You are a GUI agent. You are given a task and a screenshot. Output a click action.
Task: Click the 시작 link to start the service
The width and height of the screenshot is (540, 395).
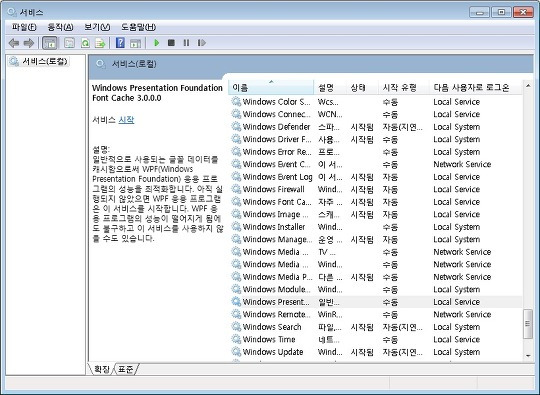pos(126,120)
